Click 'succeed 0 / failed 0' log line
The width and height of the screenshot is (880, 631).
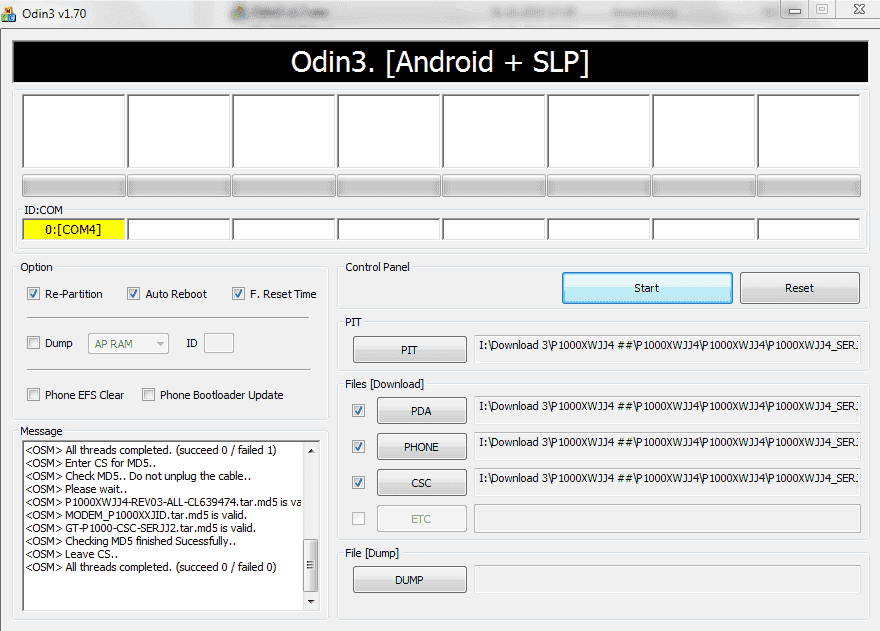tap(151, 567)
